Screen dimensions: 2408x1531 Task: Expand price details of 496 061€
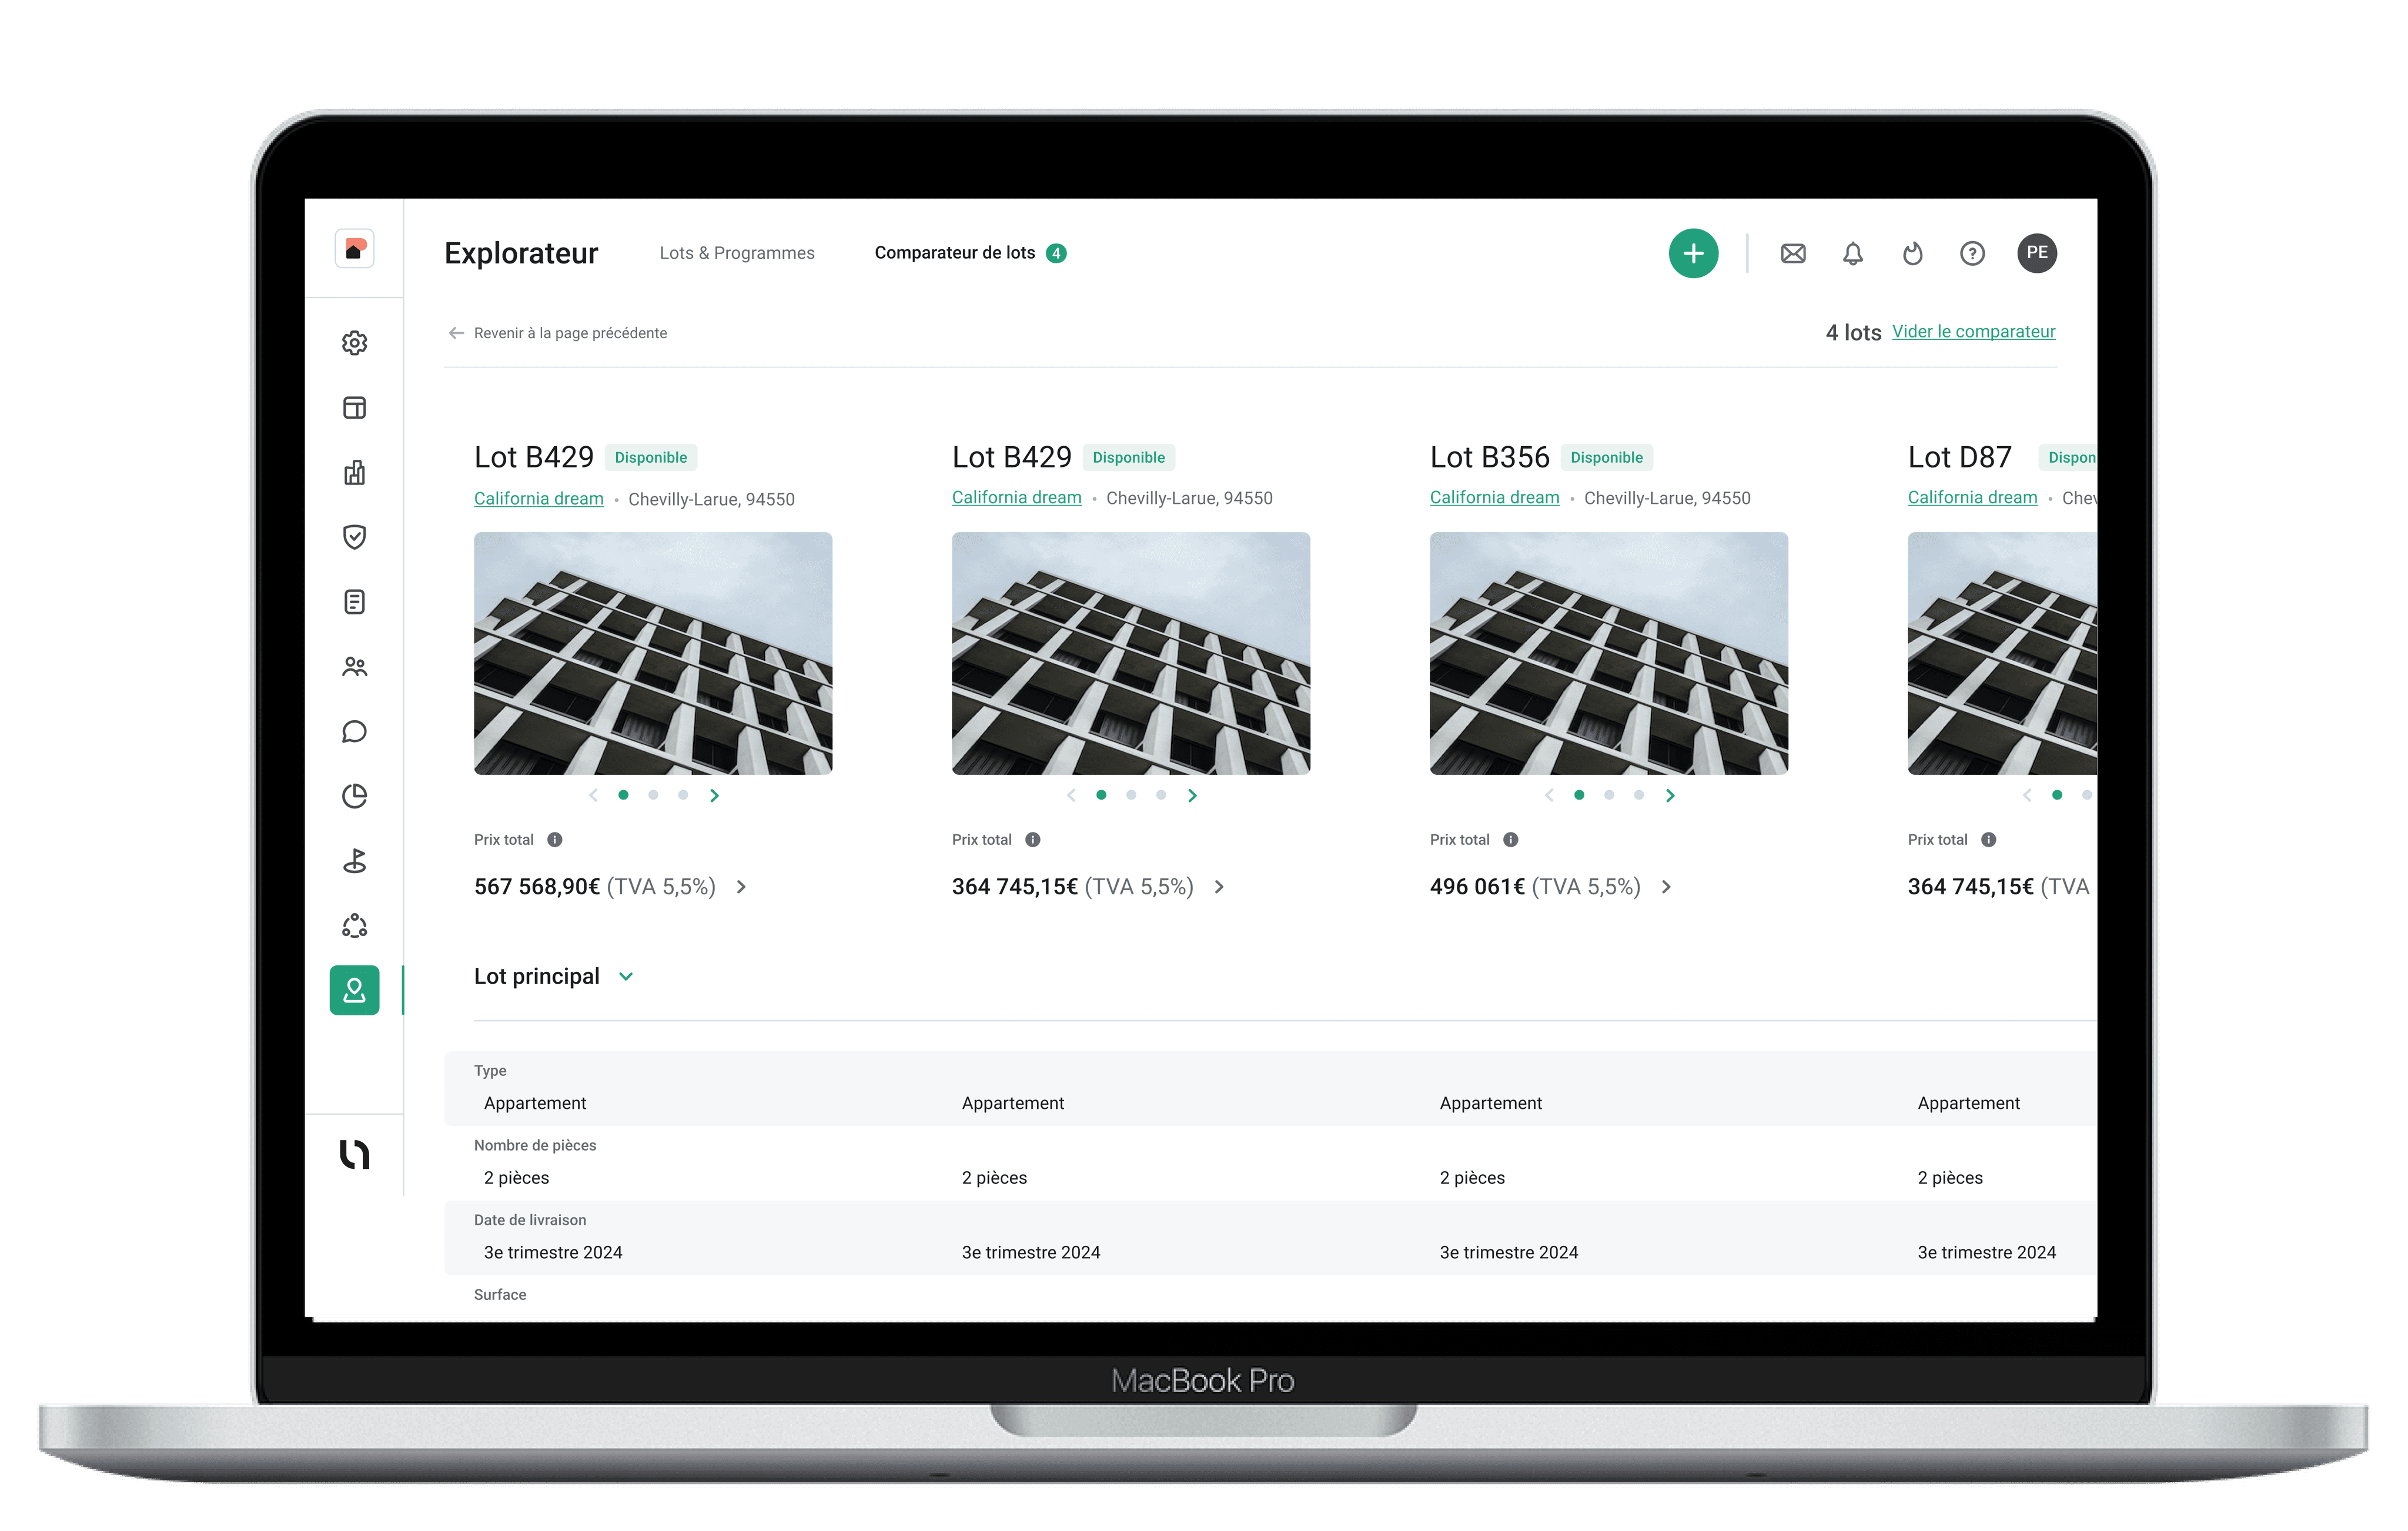pyautogui.click(x=1666, y=887)
